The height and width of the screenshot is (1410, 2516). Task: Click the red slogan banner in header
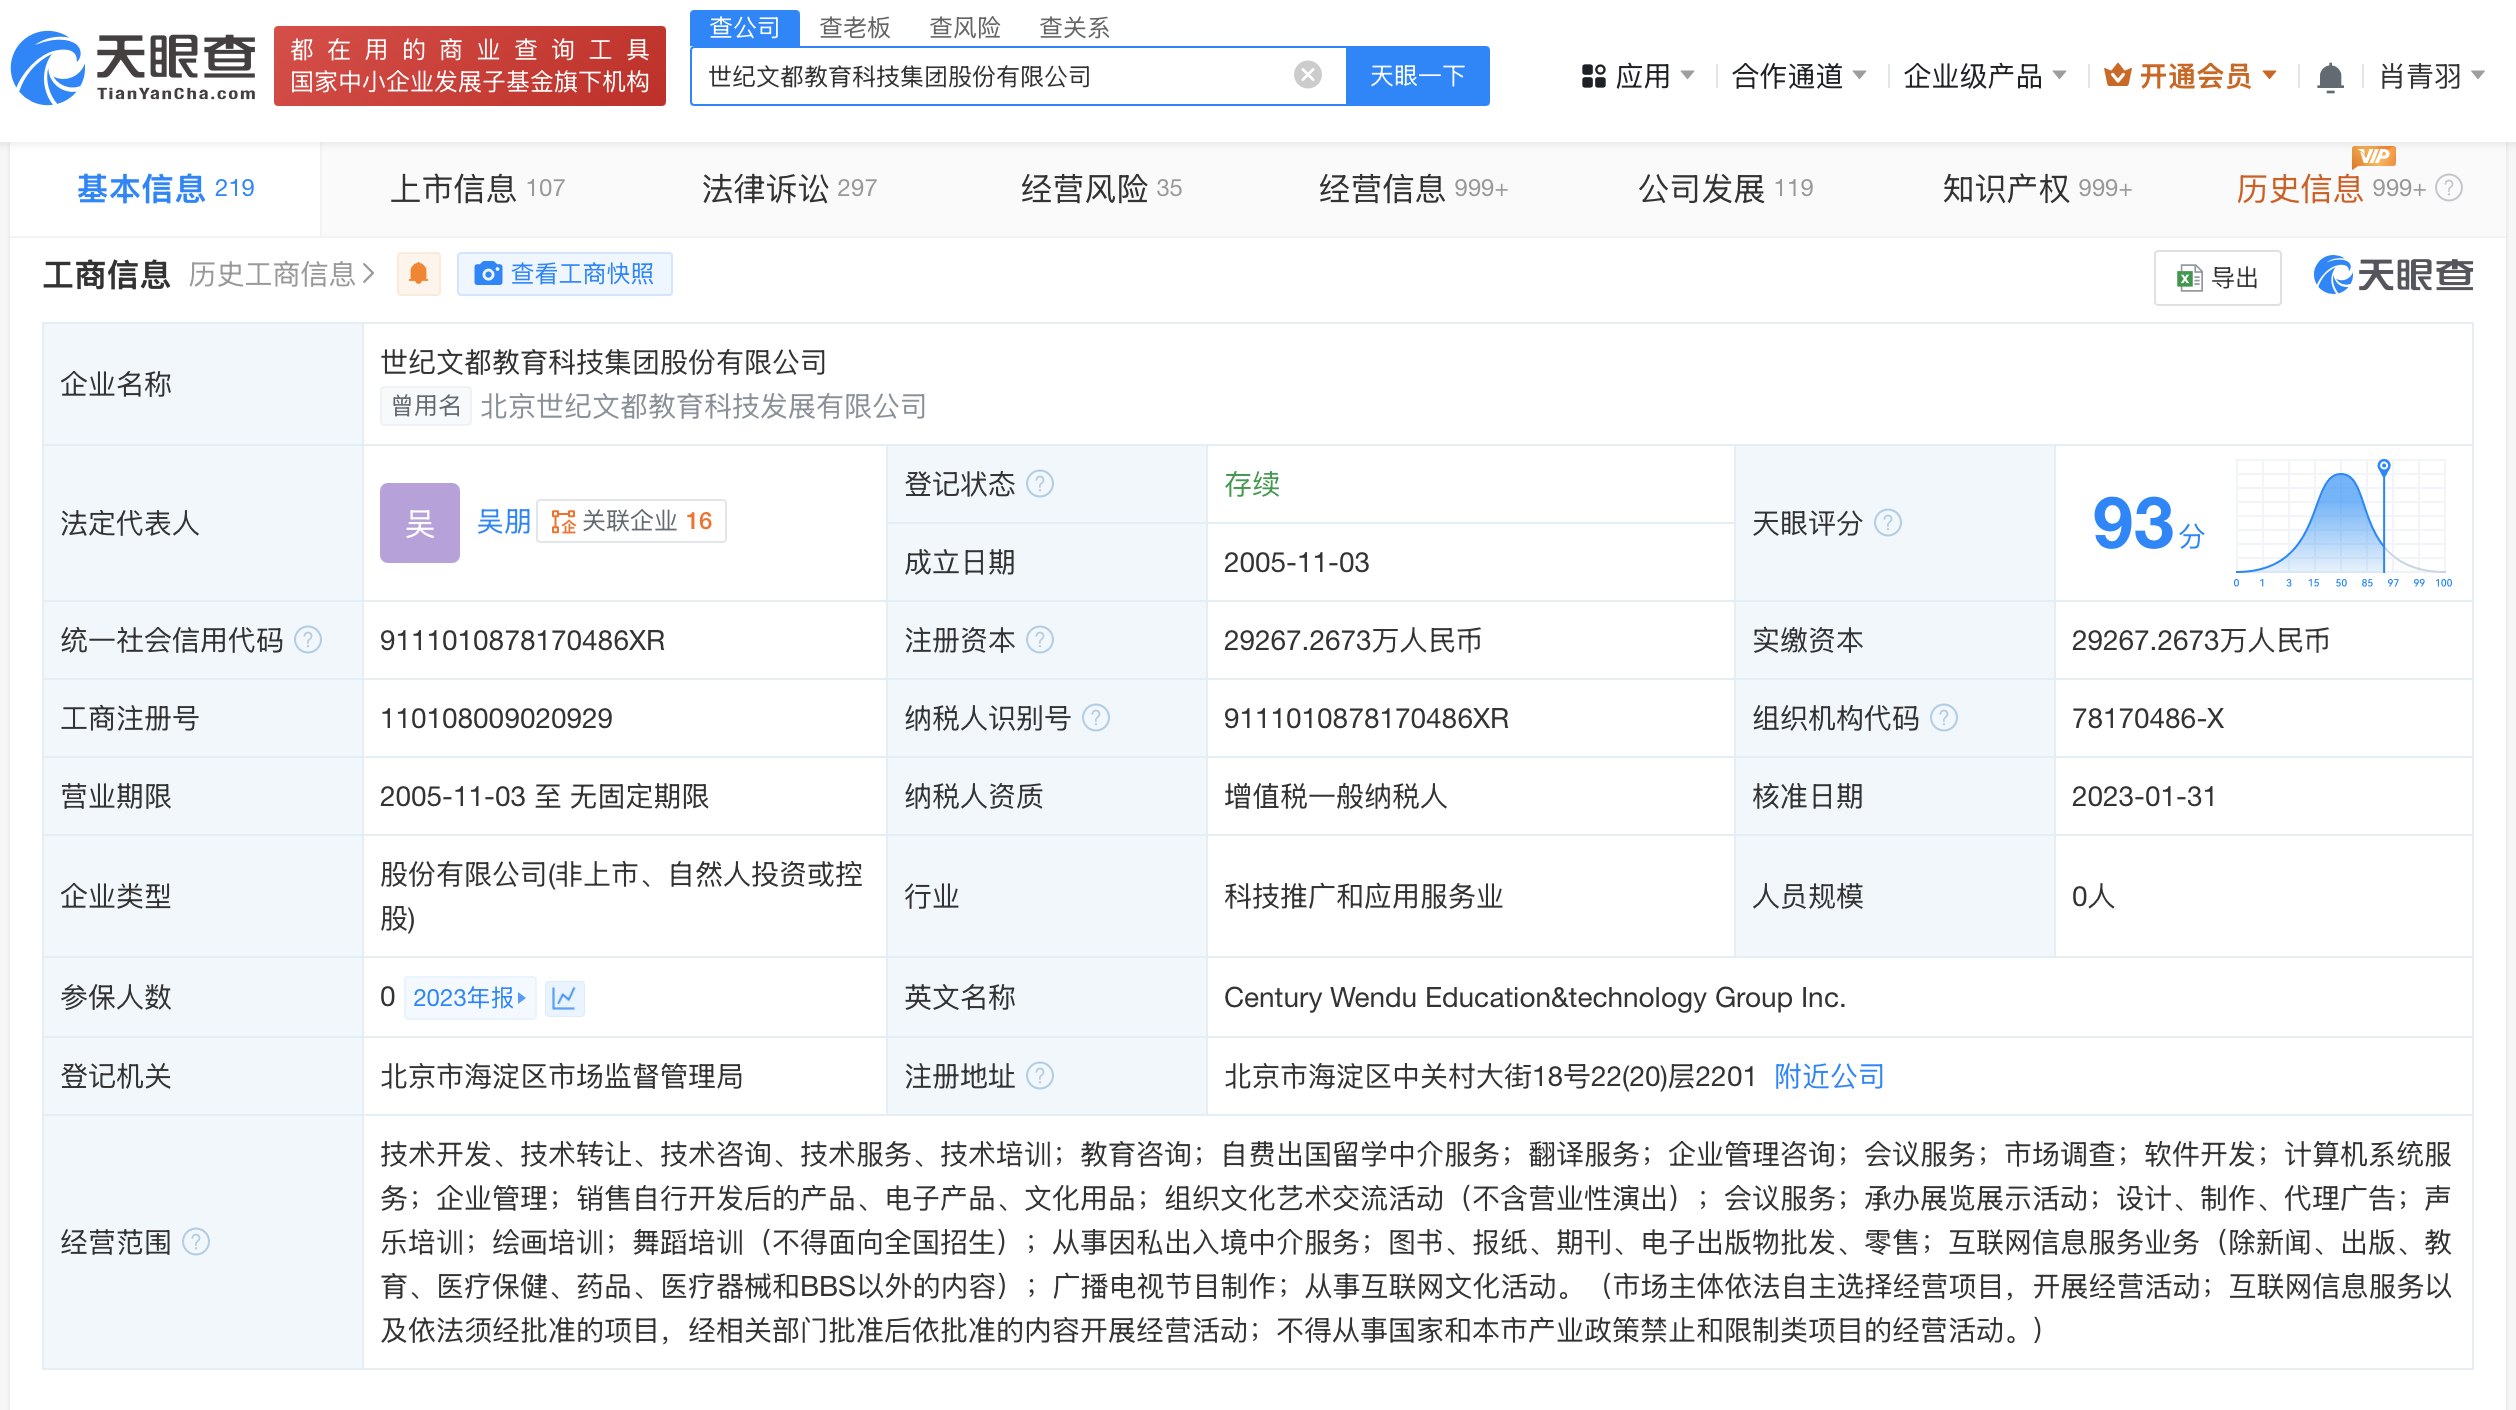pyautogui.click(x=469, y=66)
